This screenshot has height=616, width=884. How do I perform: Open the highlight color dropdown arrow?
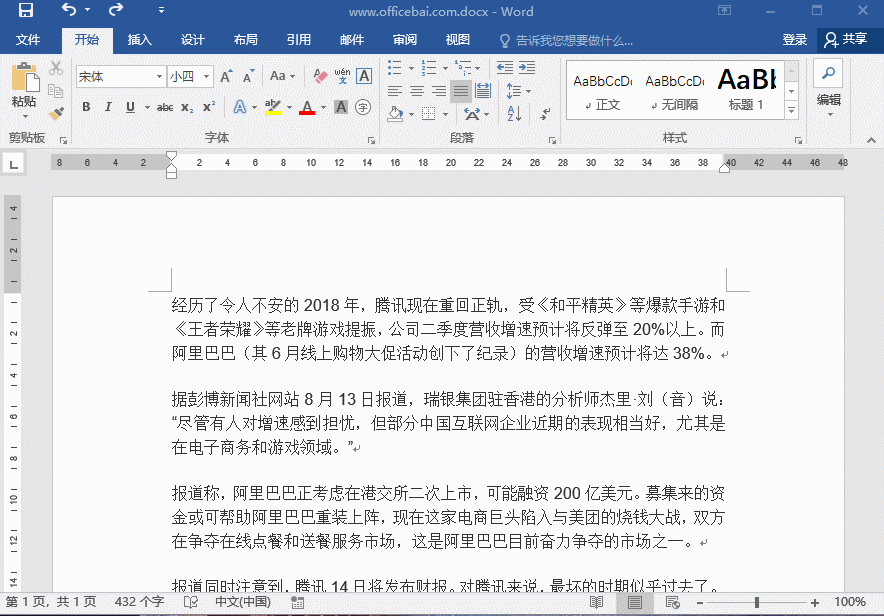(289, 107)
